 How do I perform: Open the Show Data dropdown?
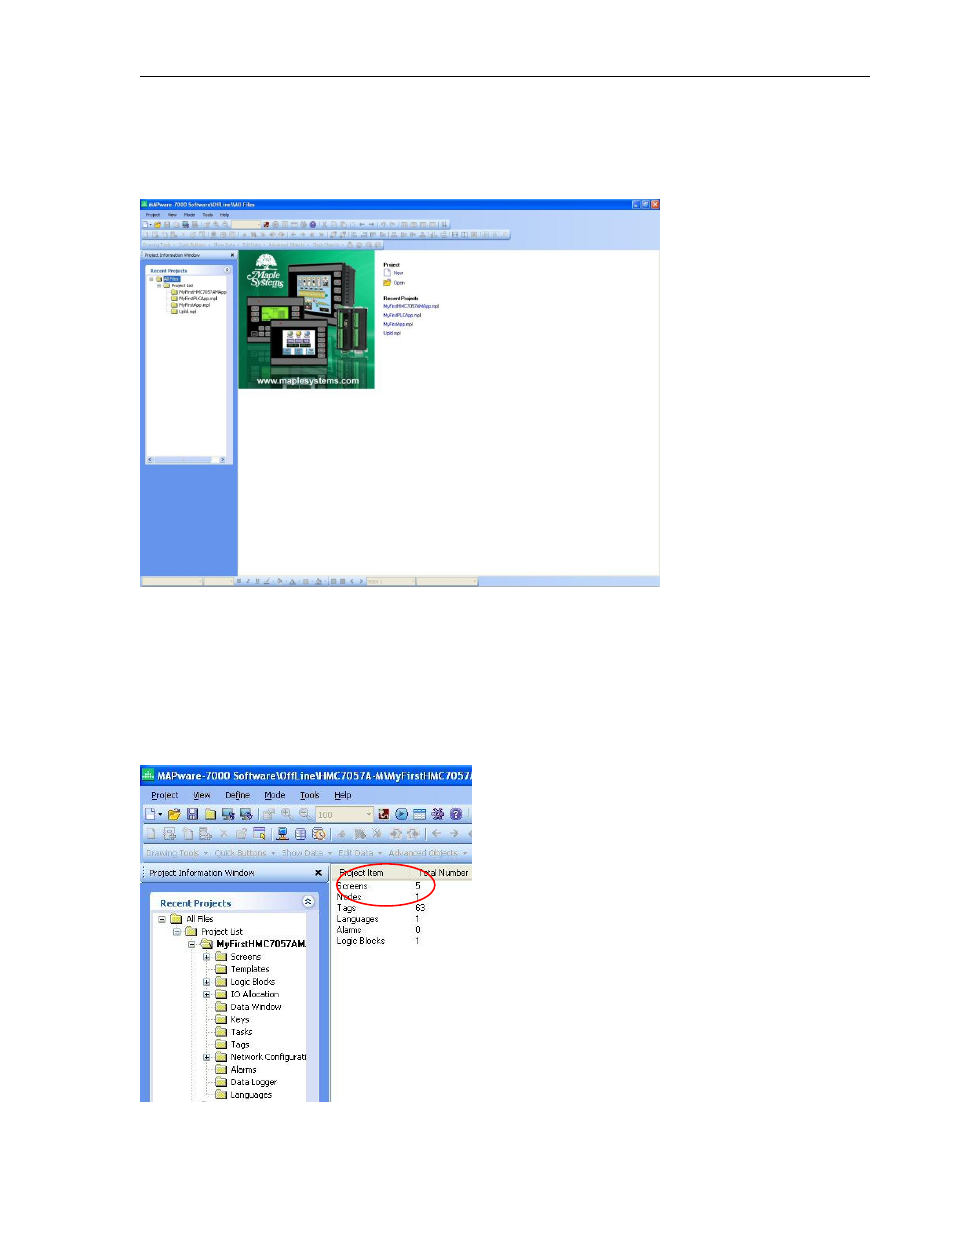[306, 853]
